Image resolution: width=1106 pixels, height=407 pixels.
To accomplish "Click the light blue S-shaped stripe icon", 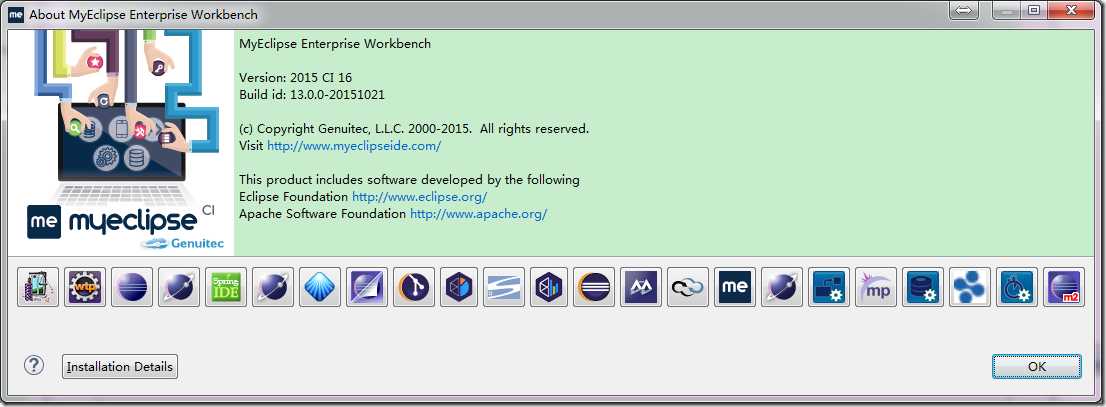I will tap(505, 287).
